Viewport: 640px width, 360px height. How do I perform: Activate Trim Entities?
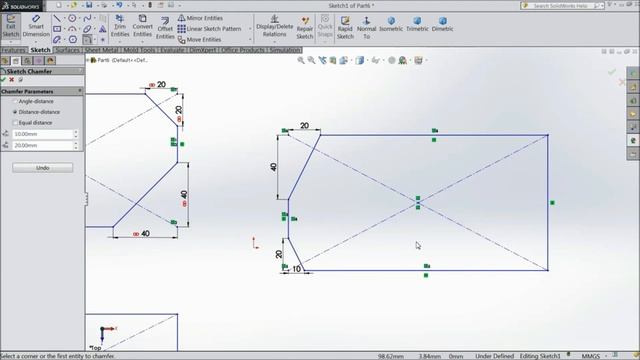pyautogui.click(x=120, y=26)
